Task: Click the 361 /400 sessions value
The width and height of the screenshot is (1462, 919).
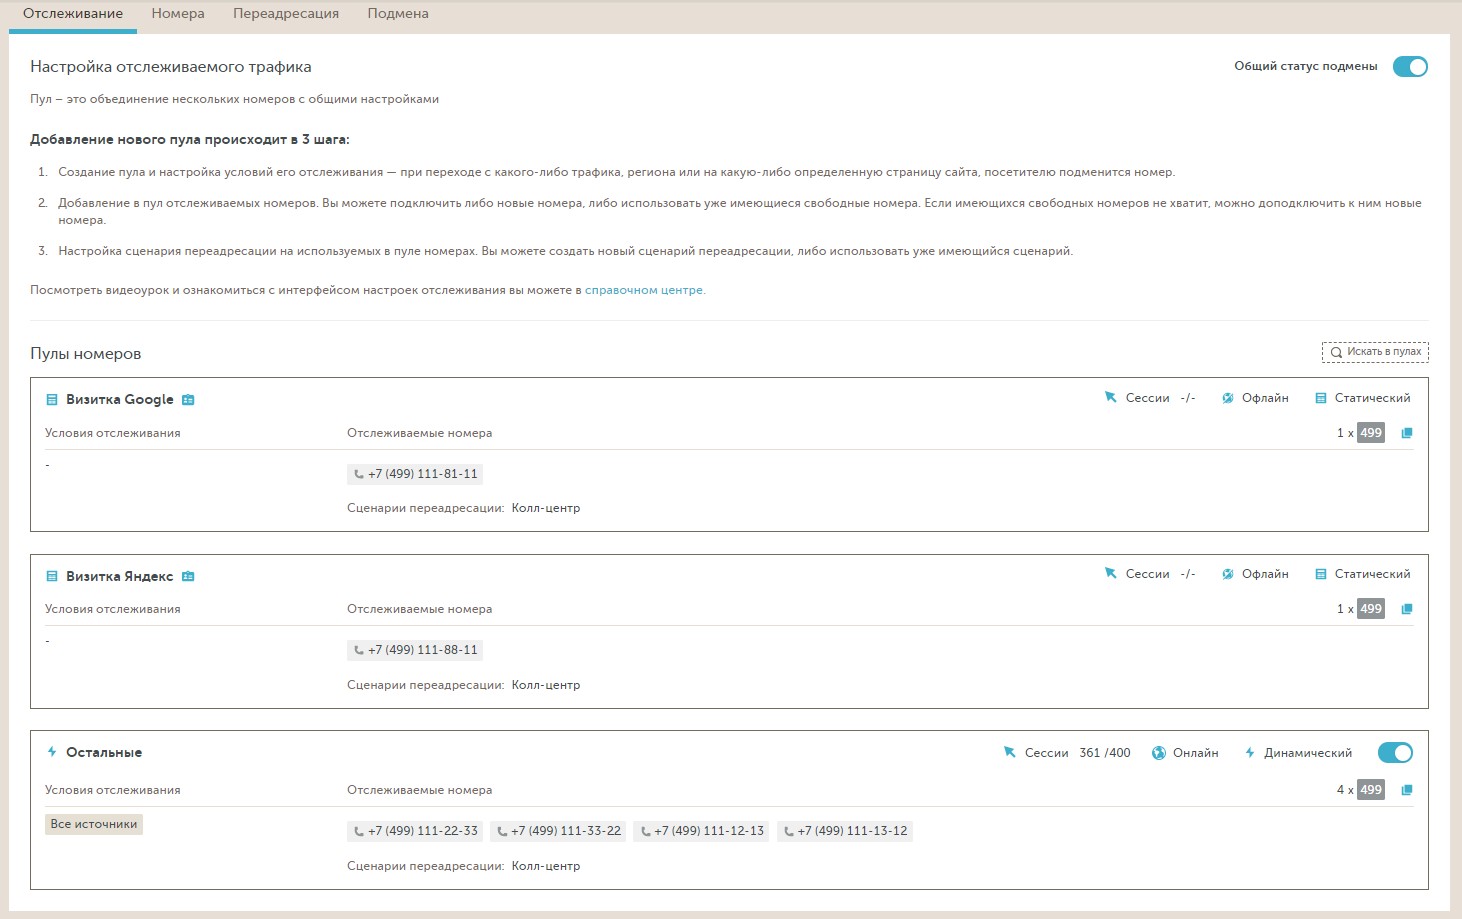Action: pos(1105,753)
